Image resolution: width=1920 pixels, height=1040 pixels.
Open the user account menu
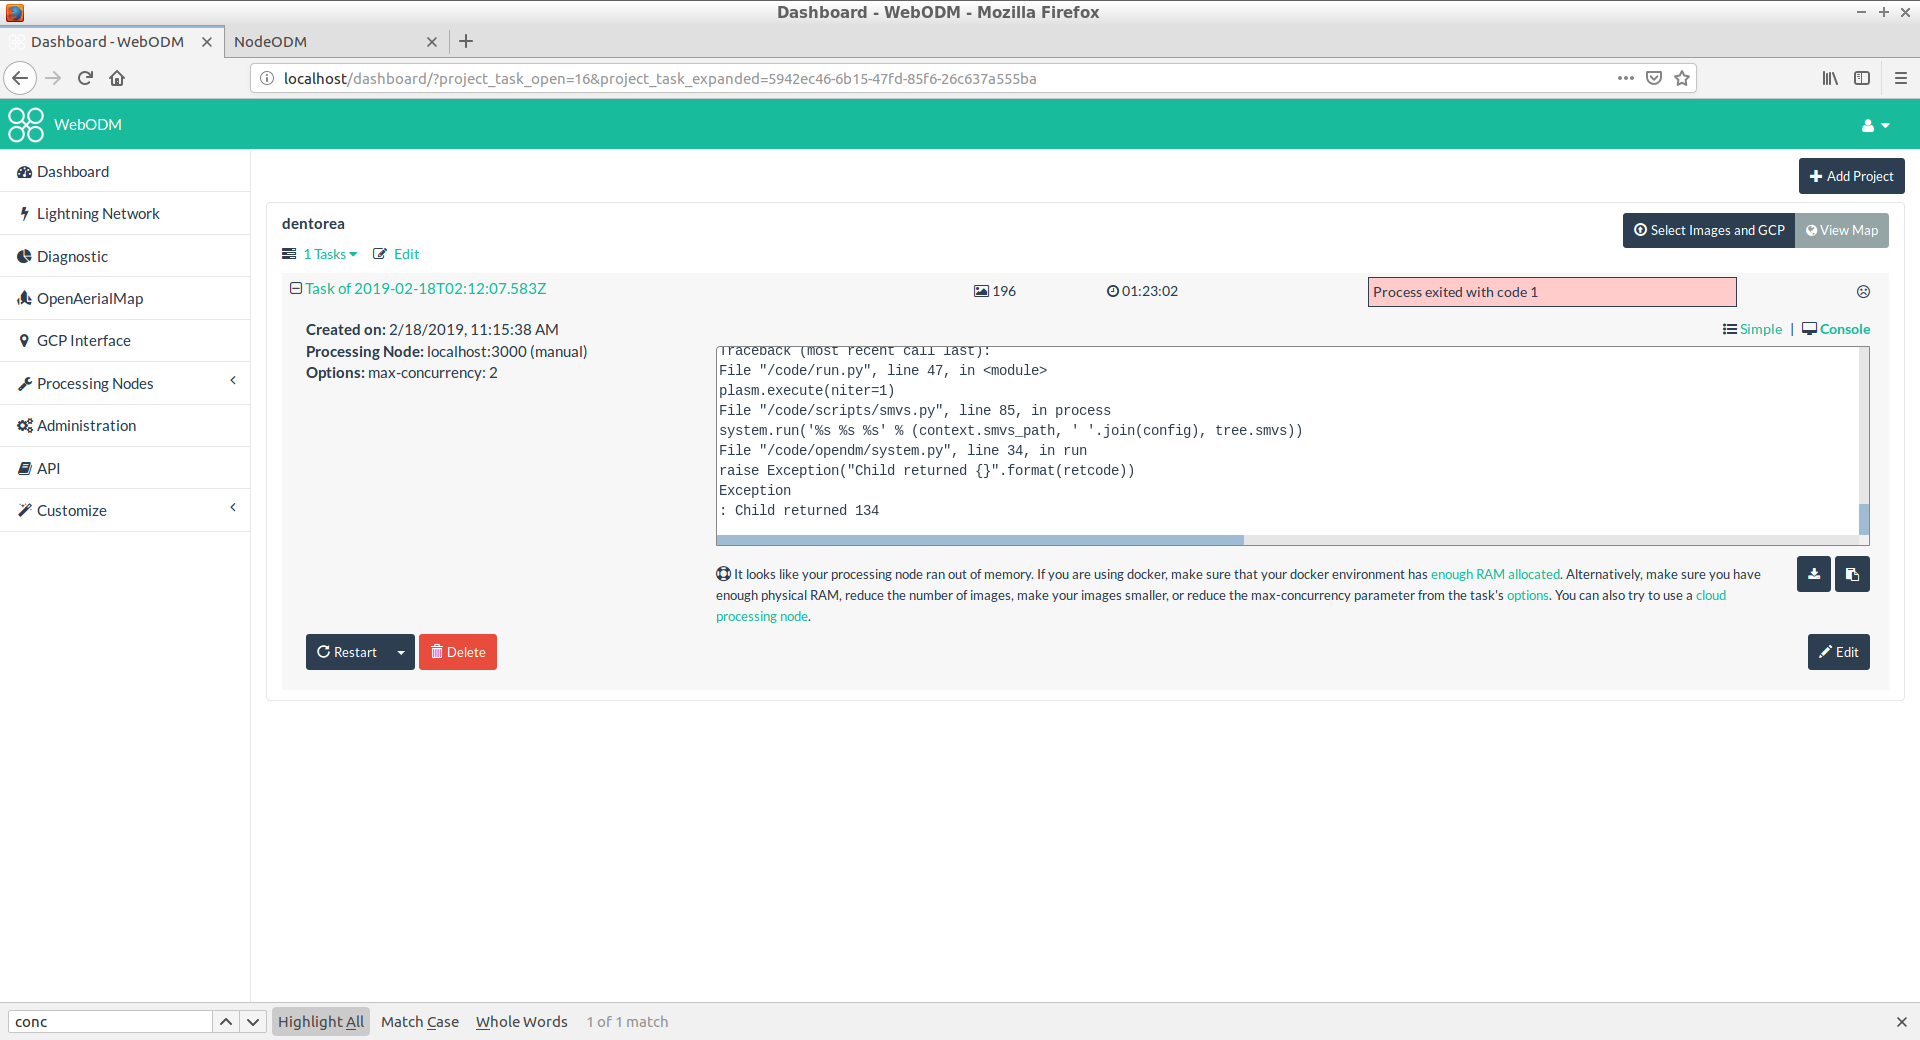click(1874, 124)
